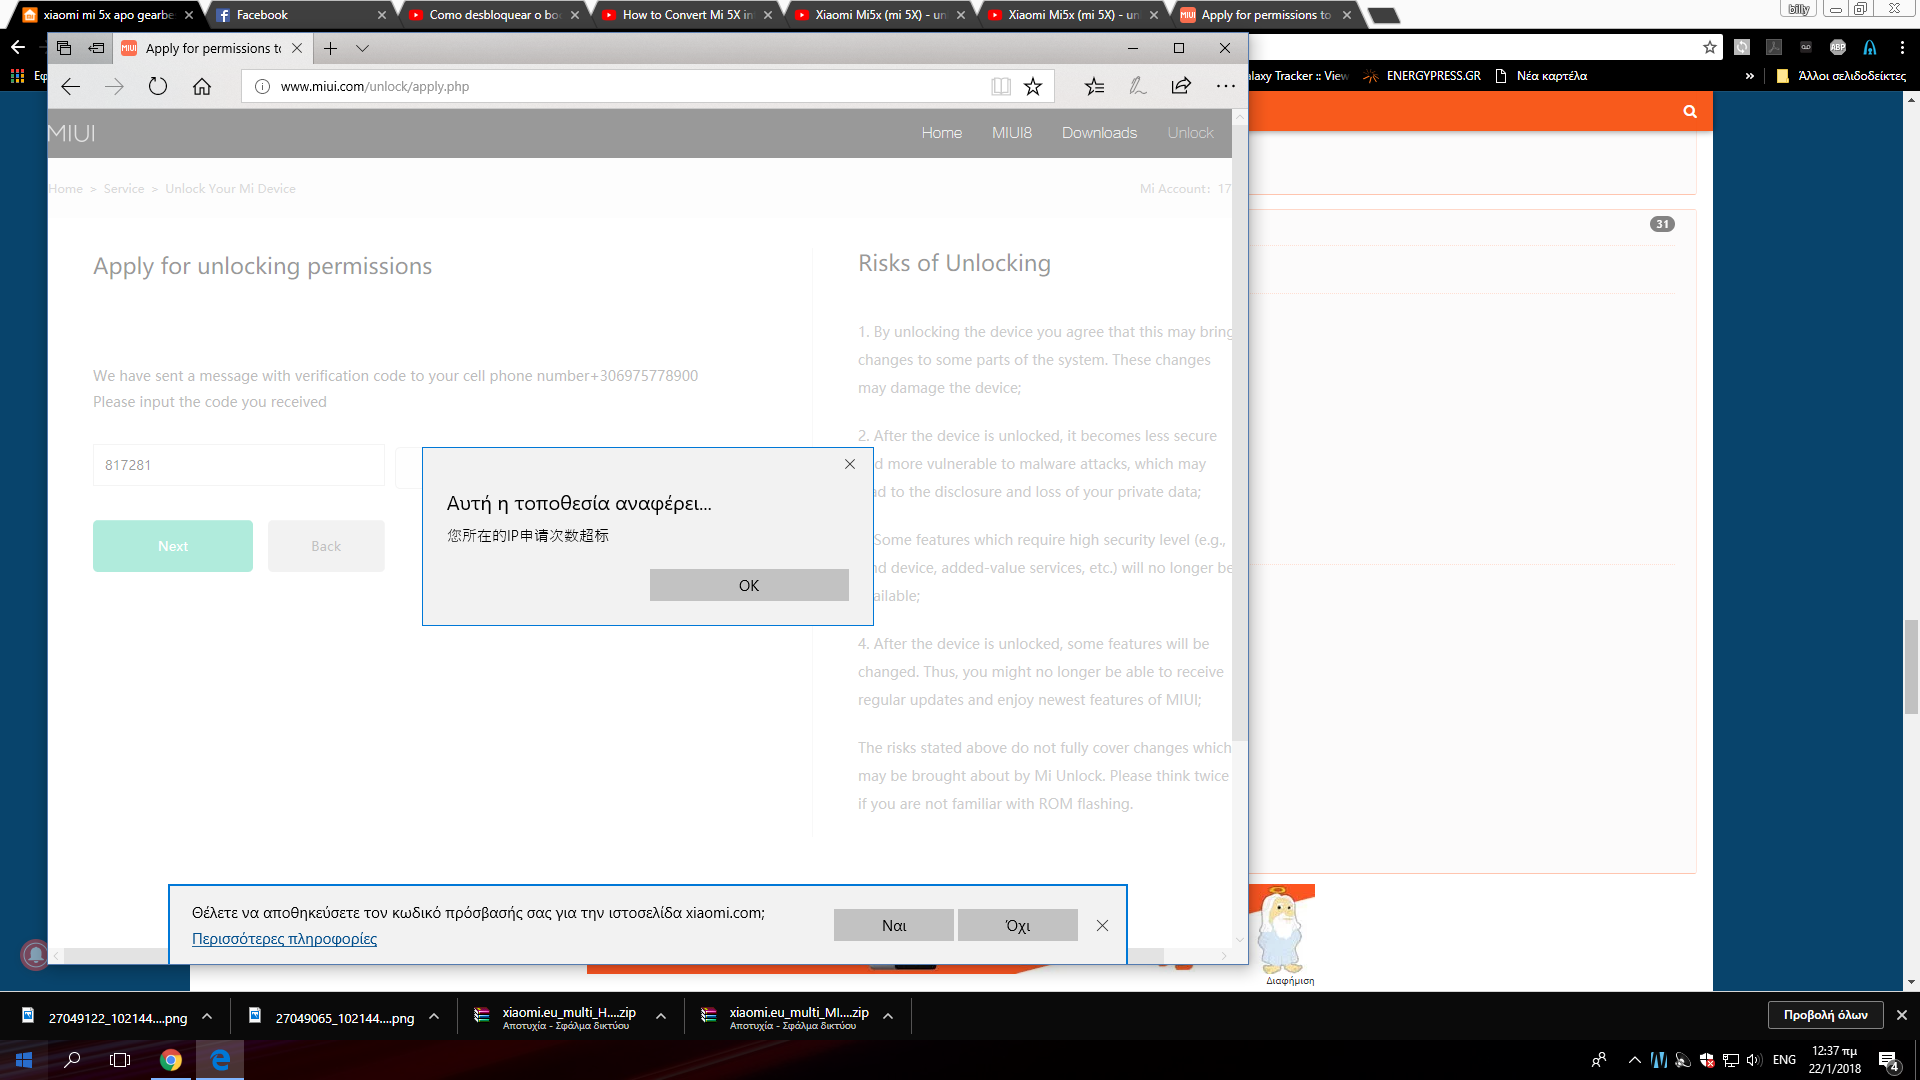This screenshot has height=1080, width=1920.
Task: Close the save password prompt
Action: coord(1102,926)
